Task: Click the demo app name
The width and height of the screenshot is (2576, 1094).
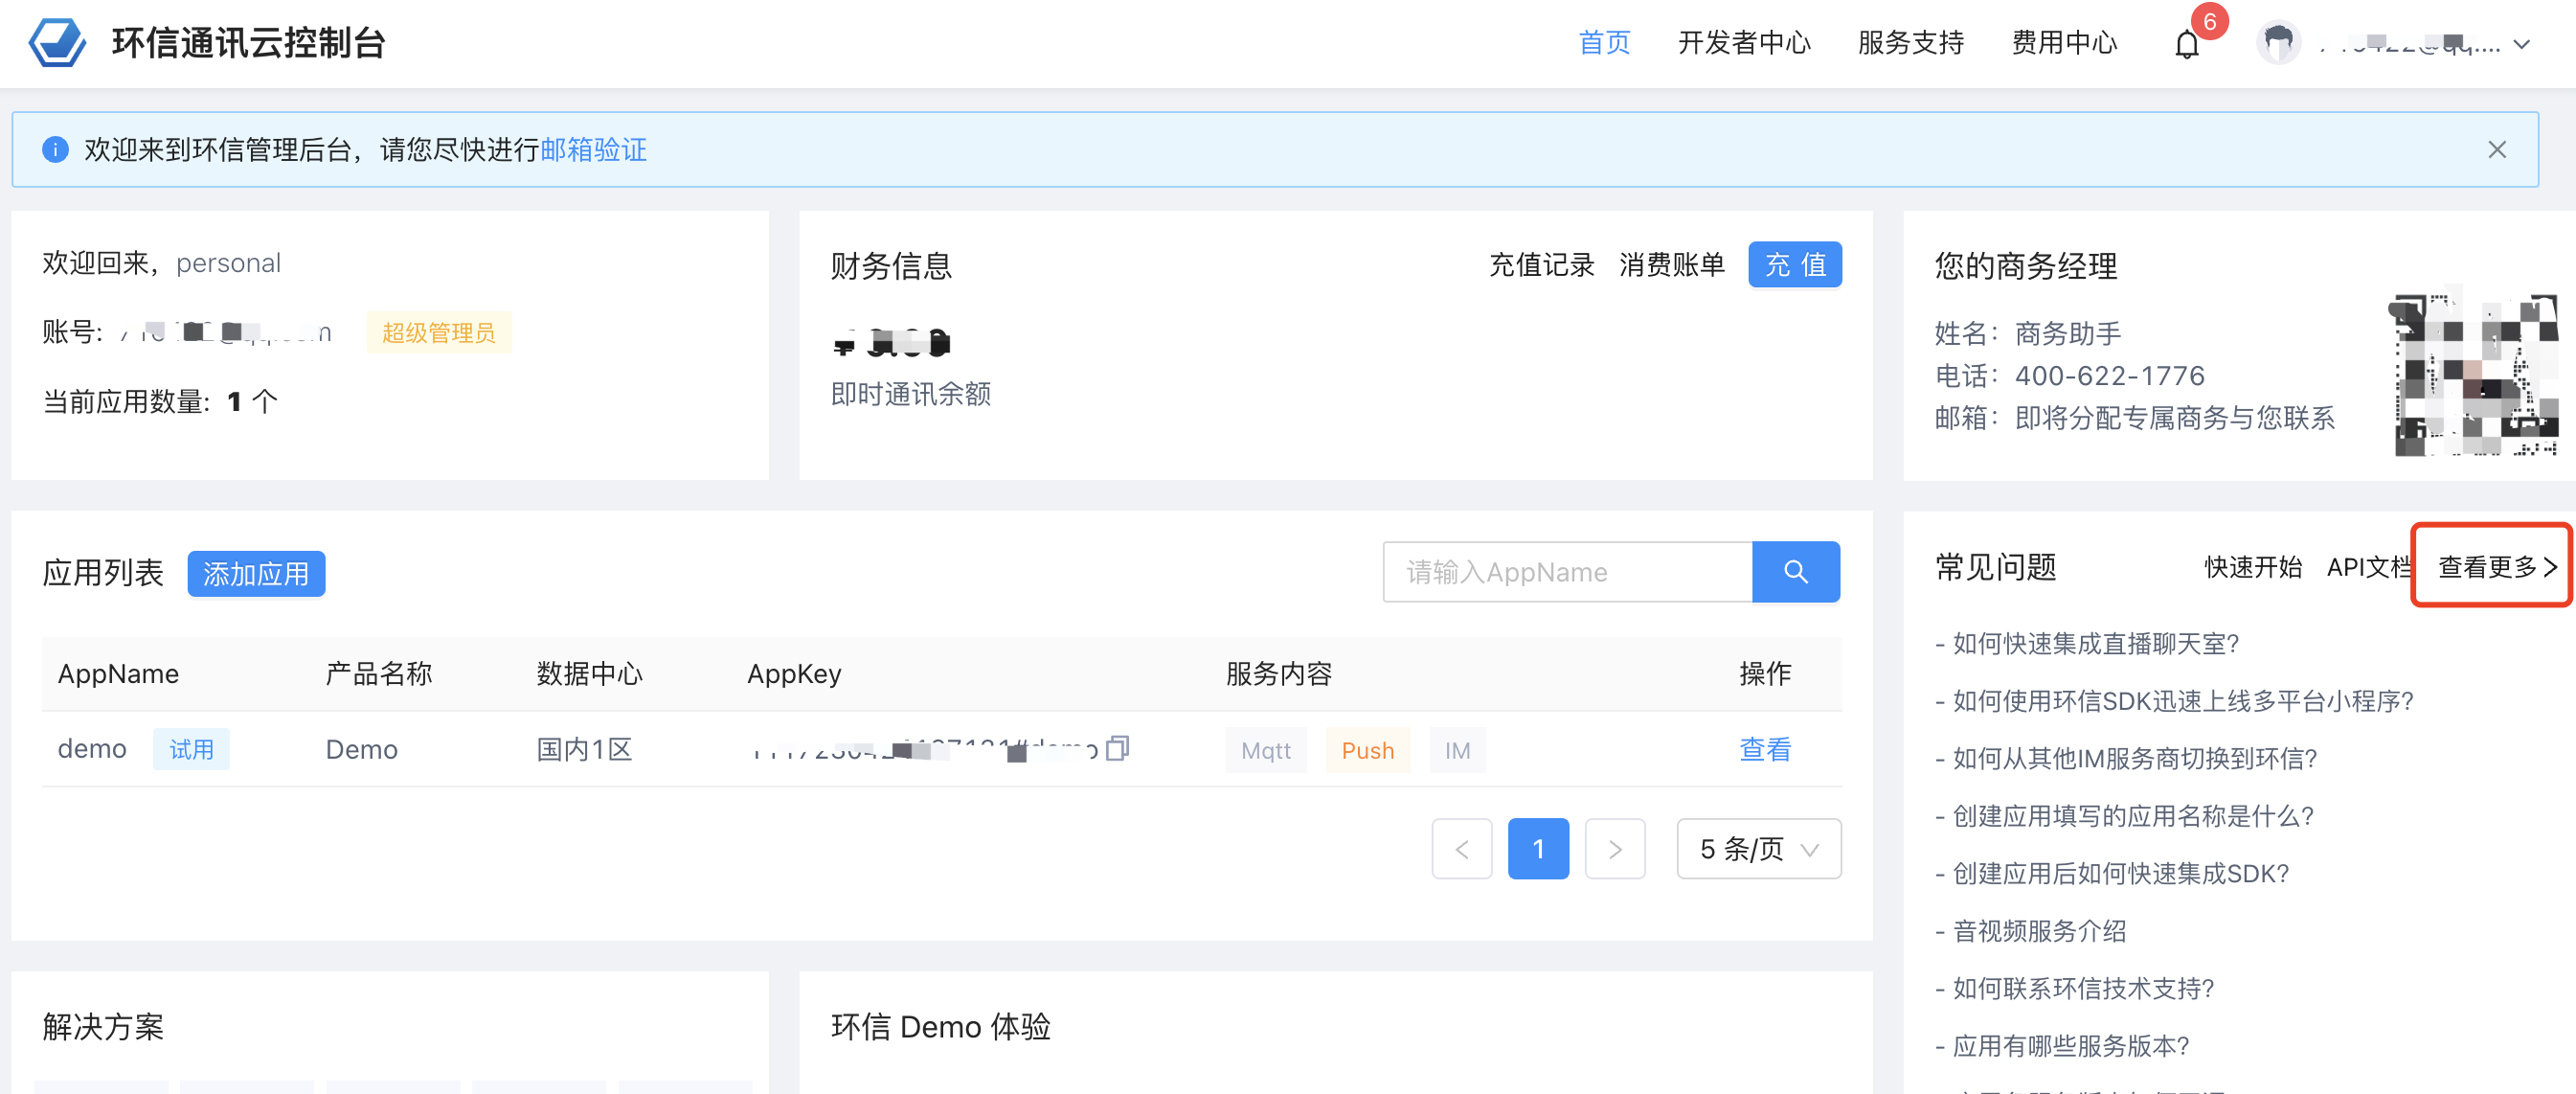Action: (92, 750)
